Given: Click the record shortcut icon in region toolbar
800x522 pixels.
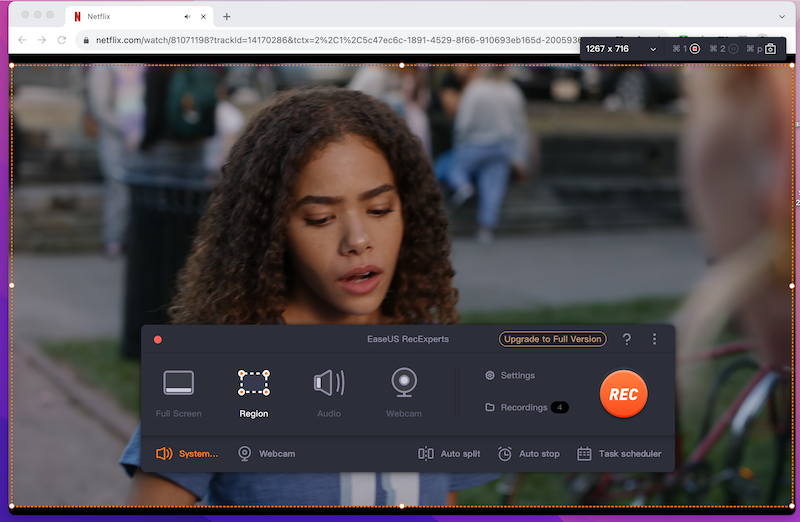Looking at the screenshot, I should [695, 49].
